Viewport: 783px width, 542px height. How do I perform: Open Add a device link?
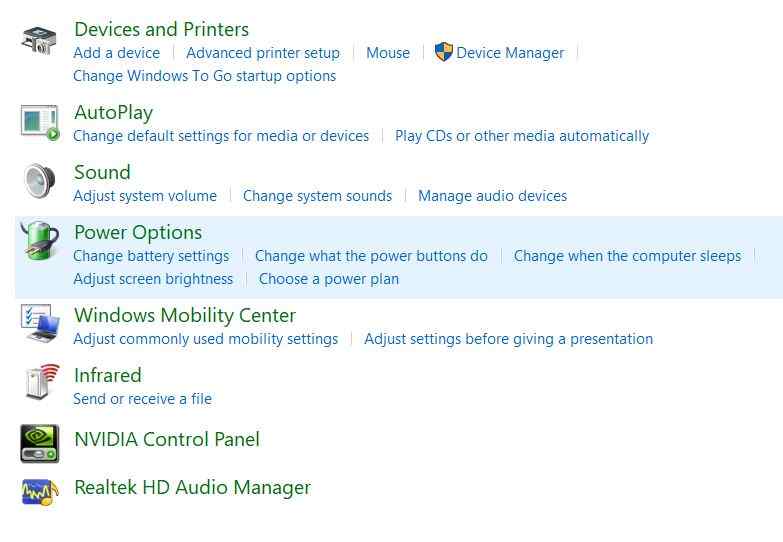click(x=116, y=53)
